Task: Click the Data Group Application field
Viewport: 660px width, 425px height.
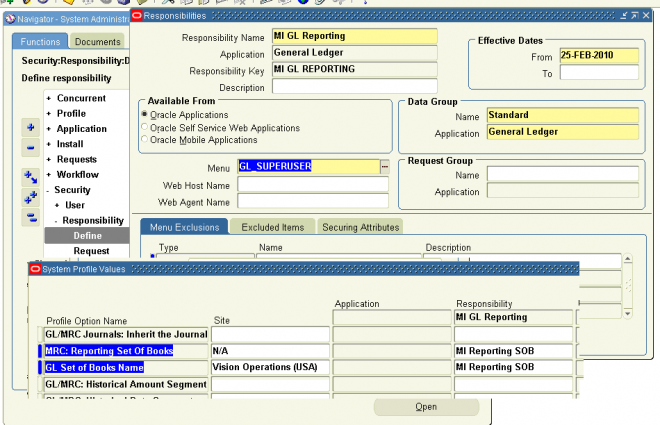Action: pyautogui.click(x=563, y=132)
